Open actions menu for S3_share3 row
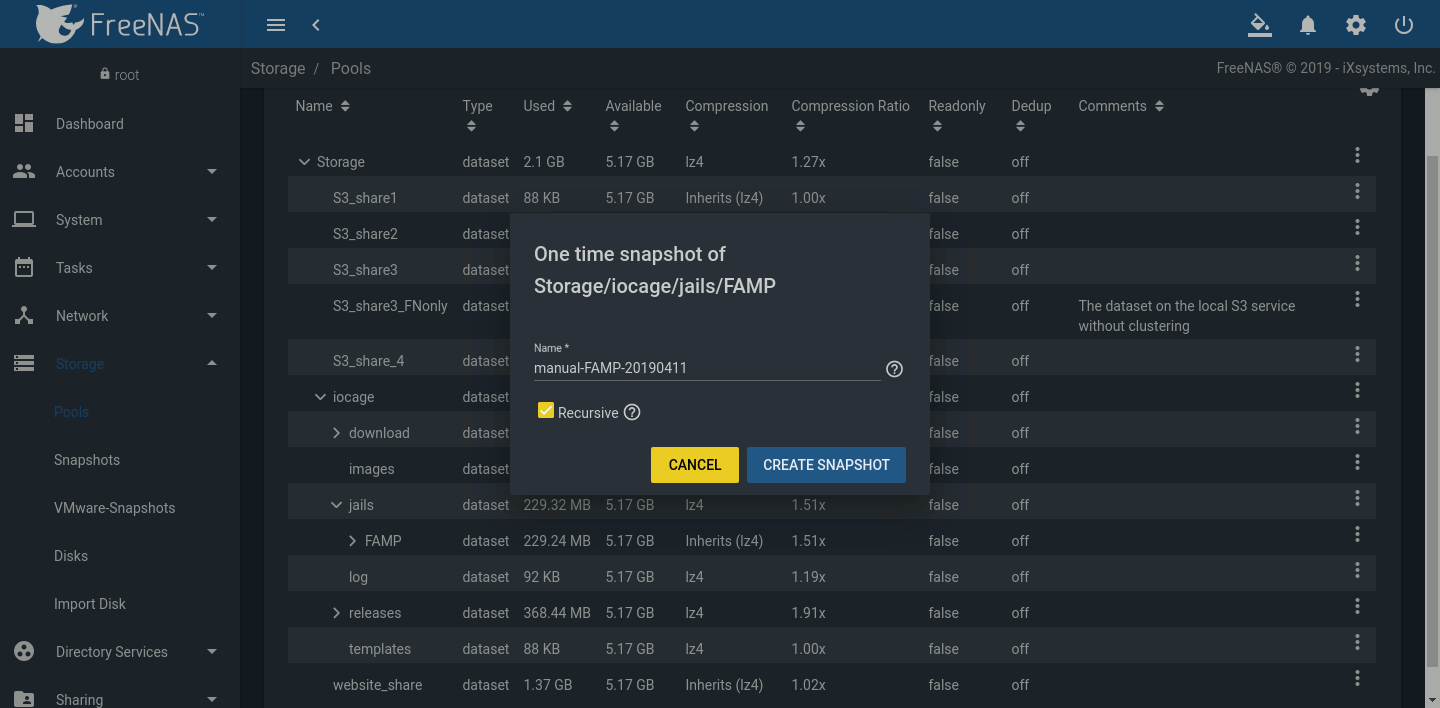This screenshot has height=708, width=1440. point(1357,263)
